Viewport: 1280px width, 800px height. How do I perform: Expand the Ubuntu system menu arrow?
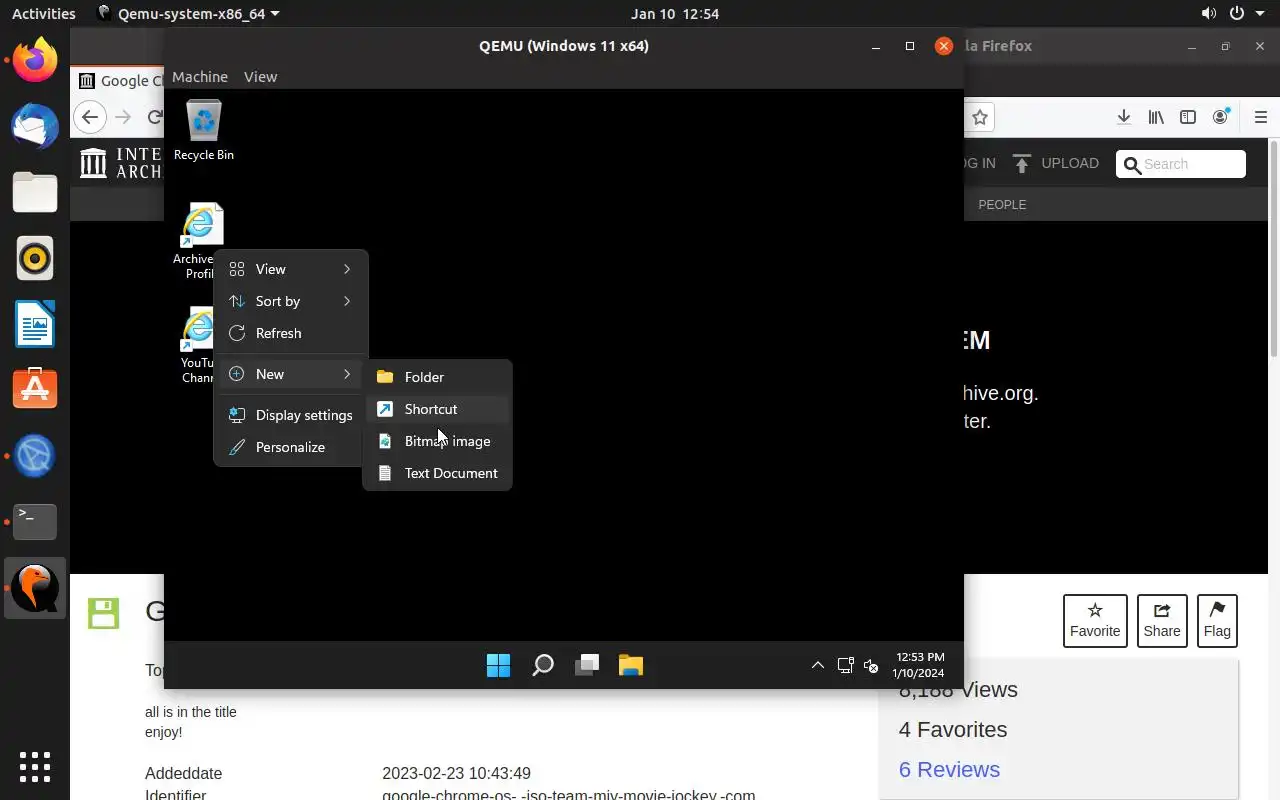(1259, 13)
